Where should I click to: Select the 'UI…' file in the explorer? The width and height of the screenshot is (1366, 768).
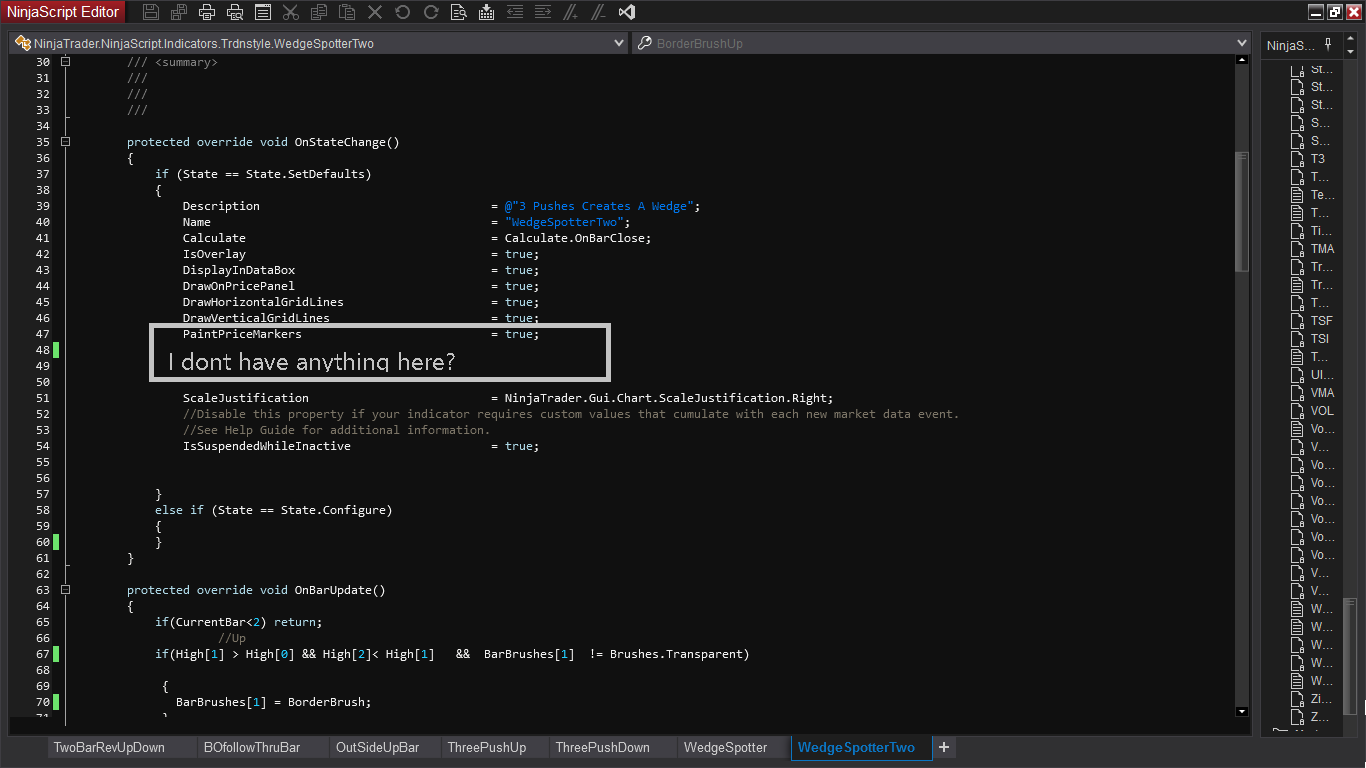tap(1321, 375)
